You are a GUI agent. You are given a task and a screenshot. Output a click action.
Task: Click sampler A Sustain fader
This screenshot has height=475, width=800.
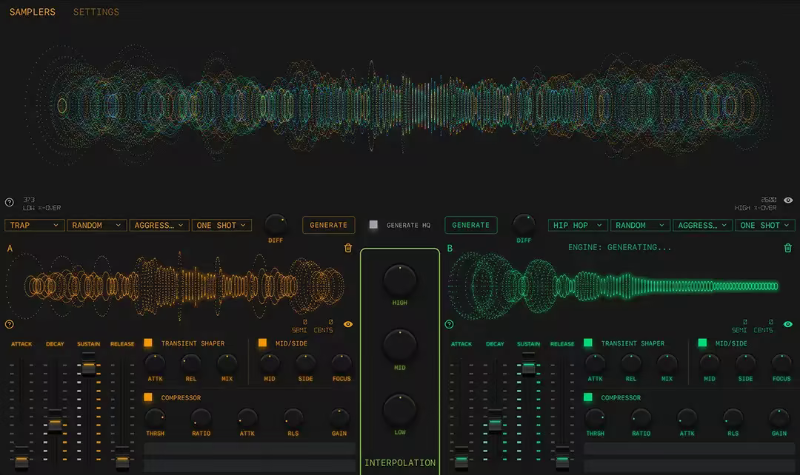88,364
